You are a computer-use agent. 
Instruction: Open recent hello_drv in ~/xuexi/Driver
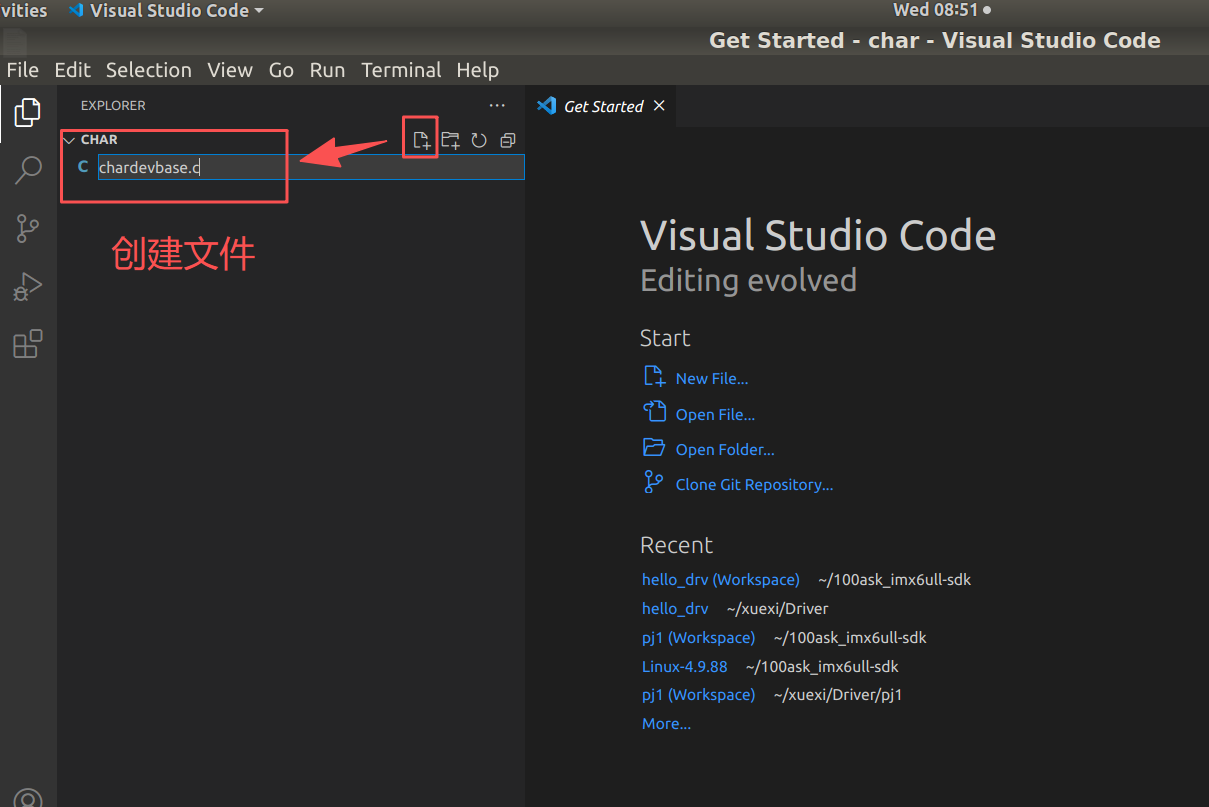coord(675,608)
